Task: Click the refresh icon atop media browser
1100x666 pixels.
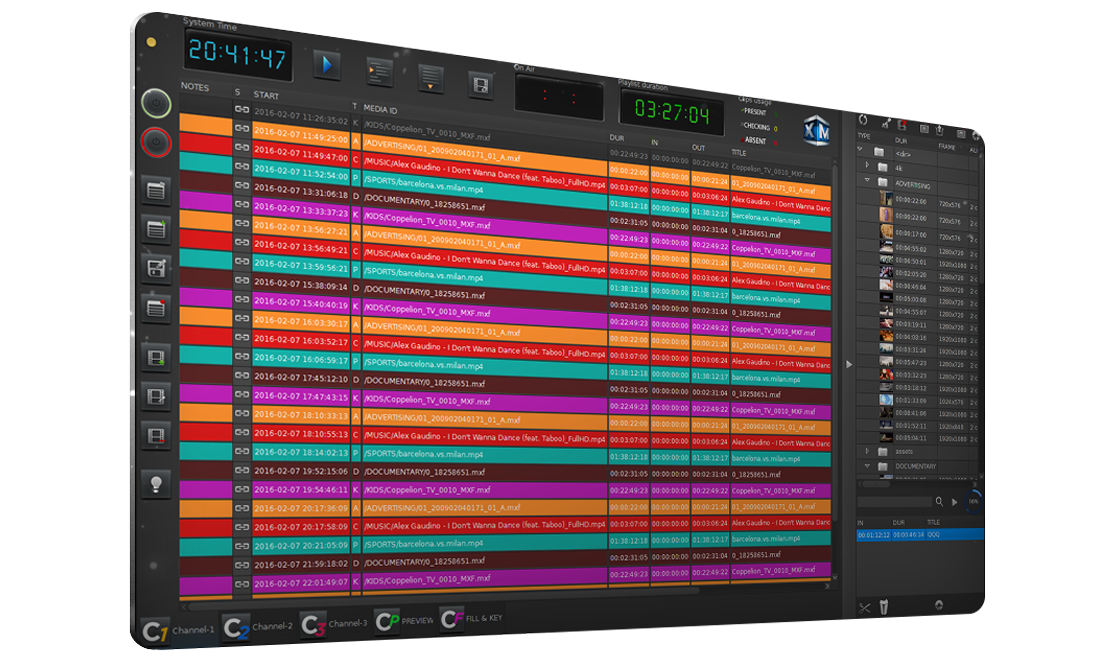Action: click(864, 120)
